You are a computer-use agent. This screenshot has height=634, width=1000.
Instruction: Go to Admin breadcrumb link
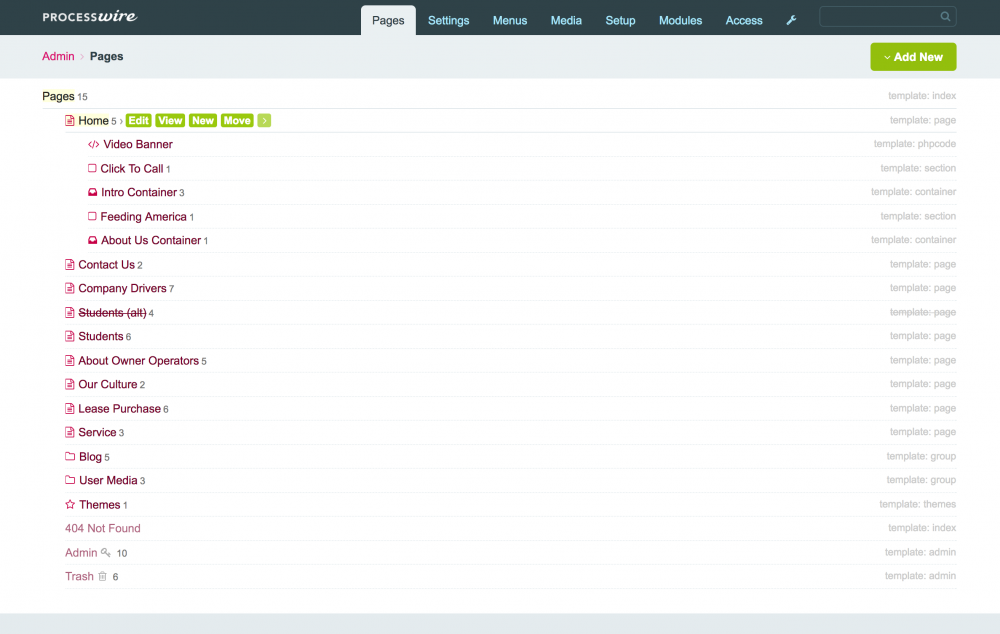[x=58, y=57]
